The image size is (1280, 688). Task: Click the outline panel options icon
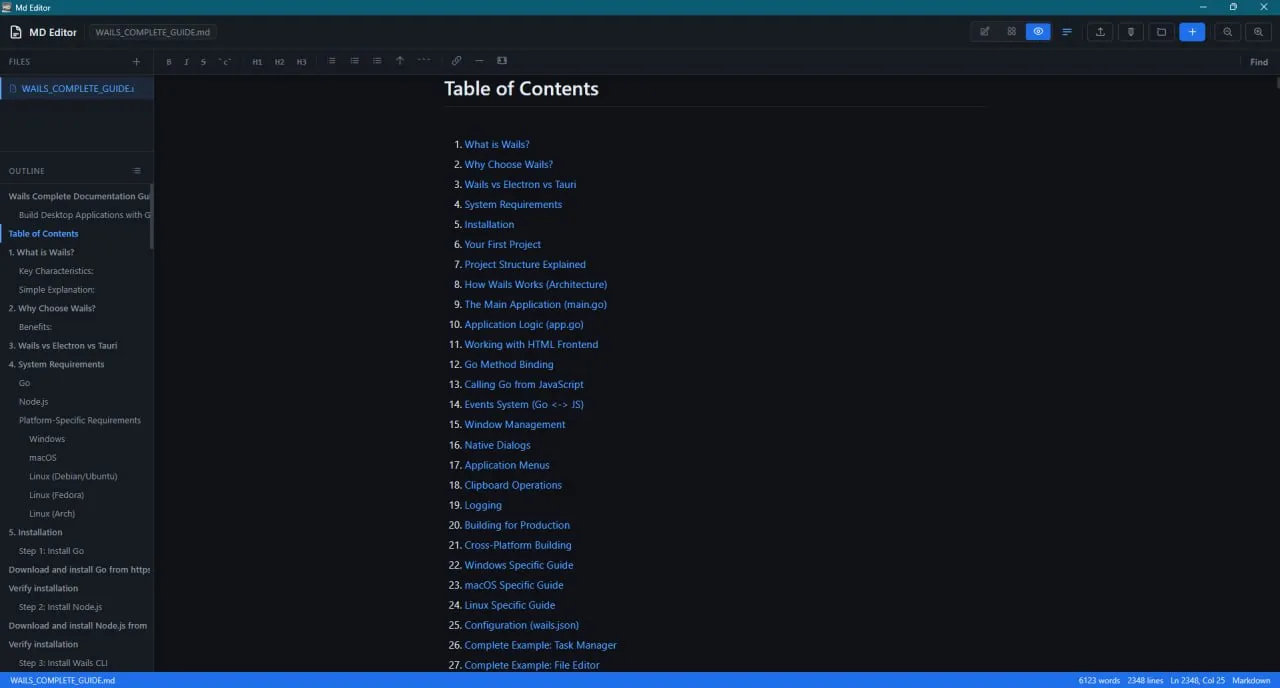(x=137, y=171)
